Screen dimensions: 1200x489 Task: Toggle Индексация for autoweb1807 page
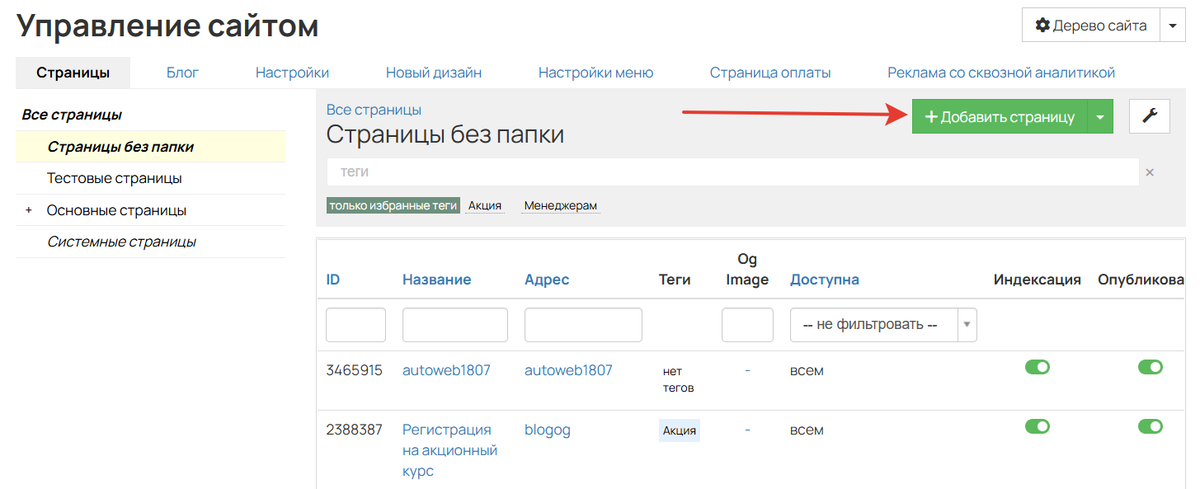pos(1037,368)
